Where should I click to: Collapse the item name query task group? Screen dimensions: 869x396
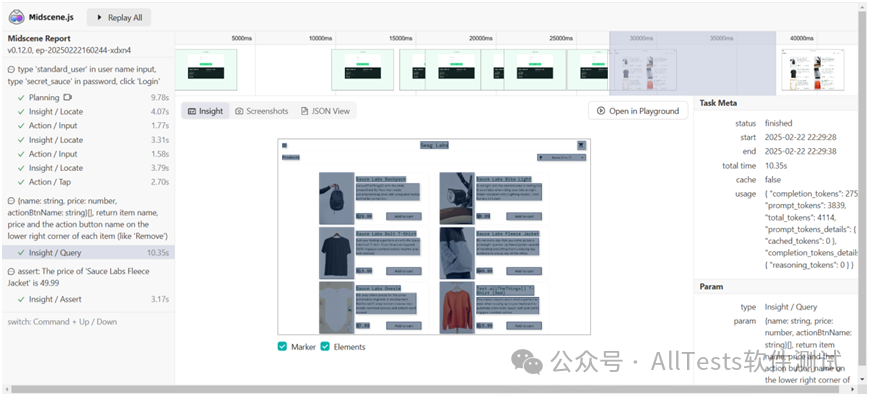(11, 201)
